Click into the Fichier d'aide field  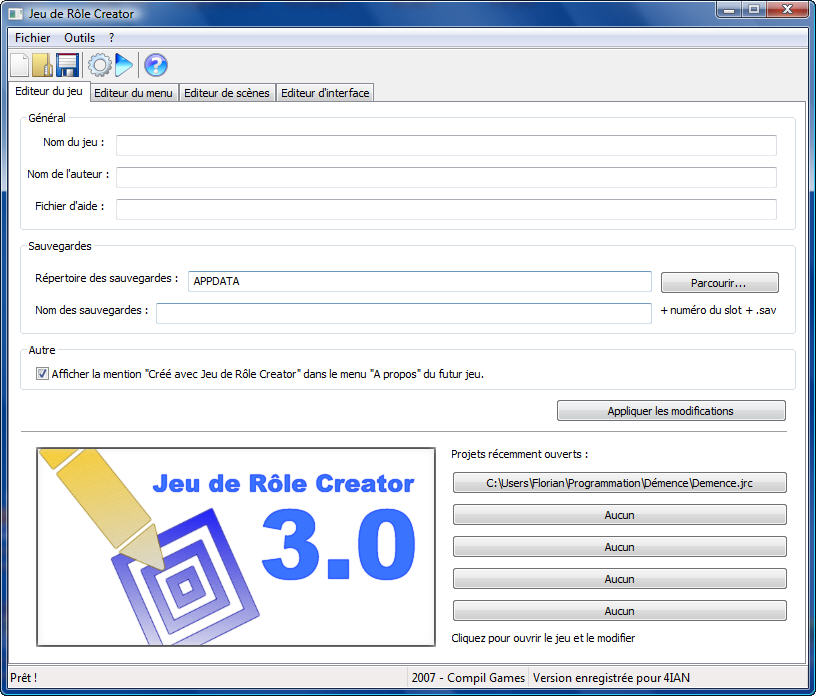446,209
